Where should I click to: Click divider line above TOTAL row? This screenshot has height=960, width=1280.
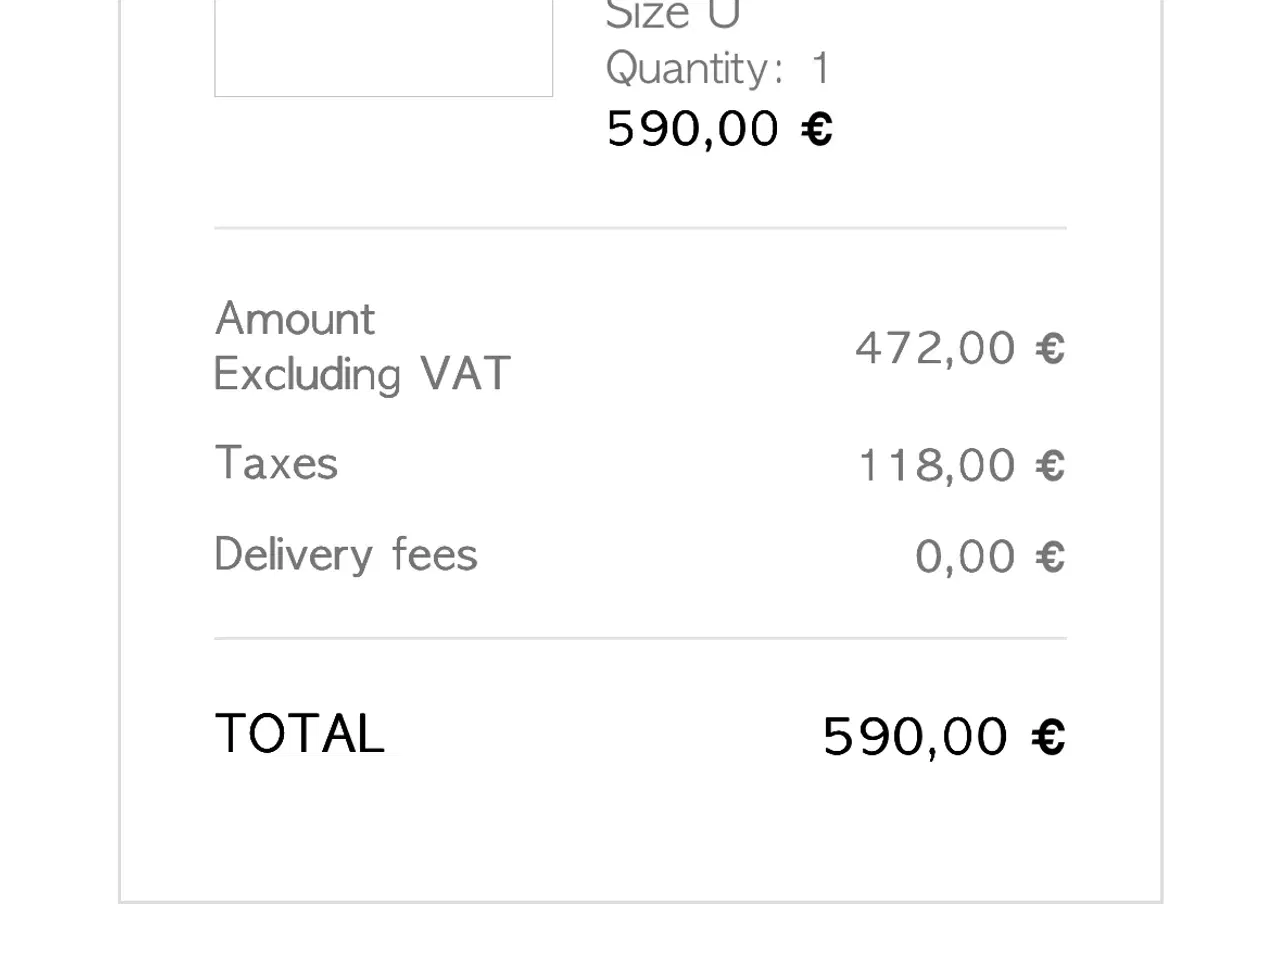640,638
